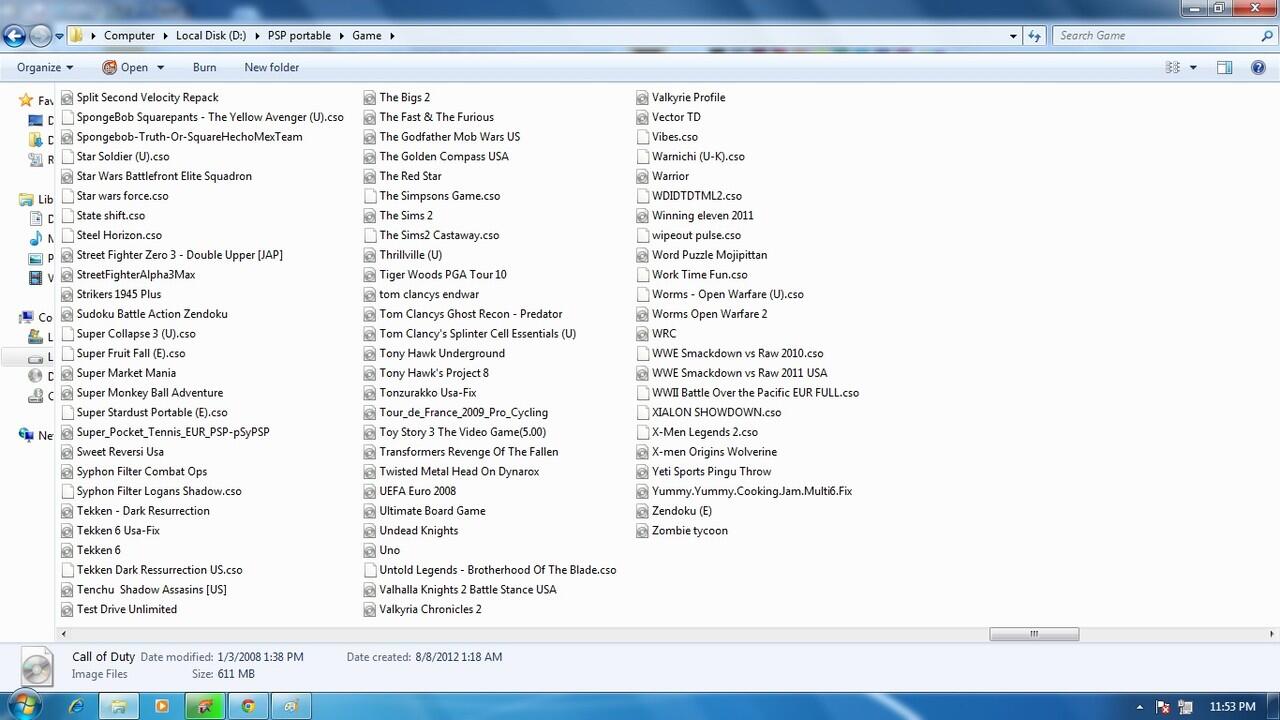Click the WRC disc image icon
The image size is (1280, 720).
643,334
